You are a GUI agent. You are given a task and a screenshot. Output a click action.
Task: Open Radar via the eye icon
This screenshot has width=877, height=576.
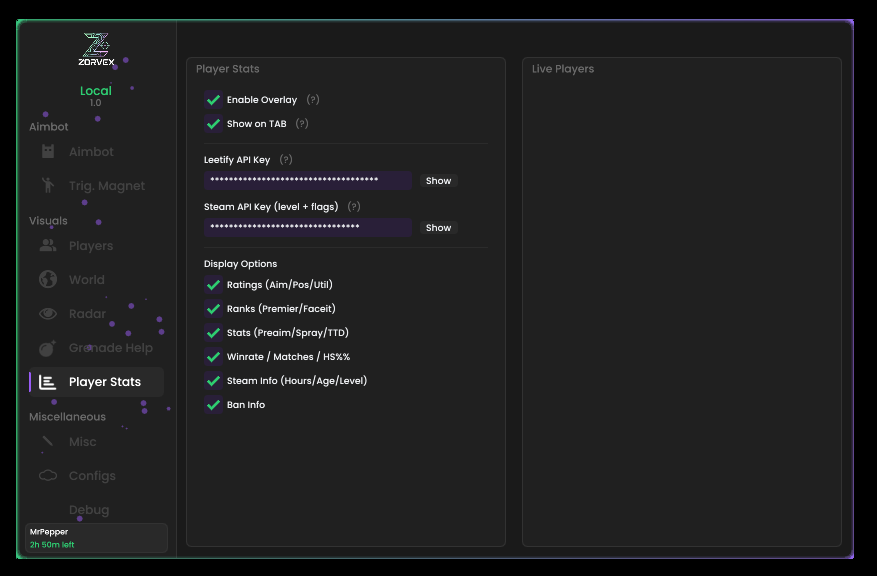tap(48, 314)
